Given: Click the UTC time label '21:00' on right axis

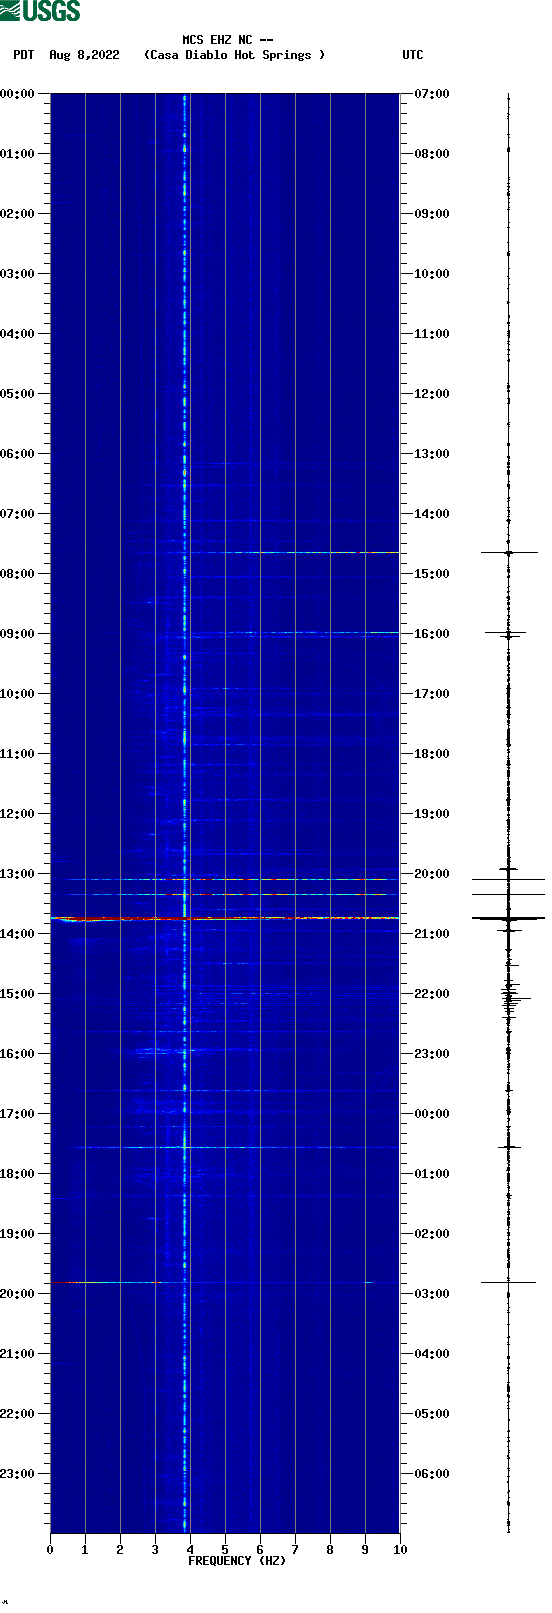Looking at the screenshot, I should pyautogui.click(x=432, y=934).
